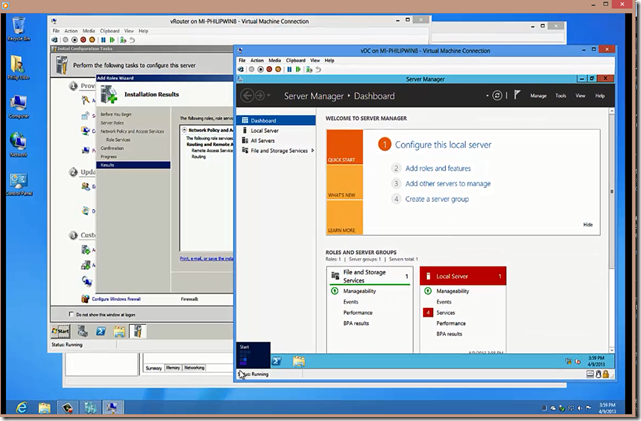
Task: Click green Start icon in vRouter toolbar
Action: click(x=112, y=40)
